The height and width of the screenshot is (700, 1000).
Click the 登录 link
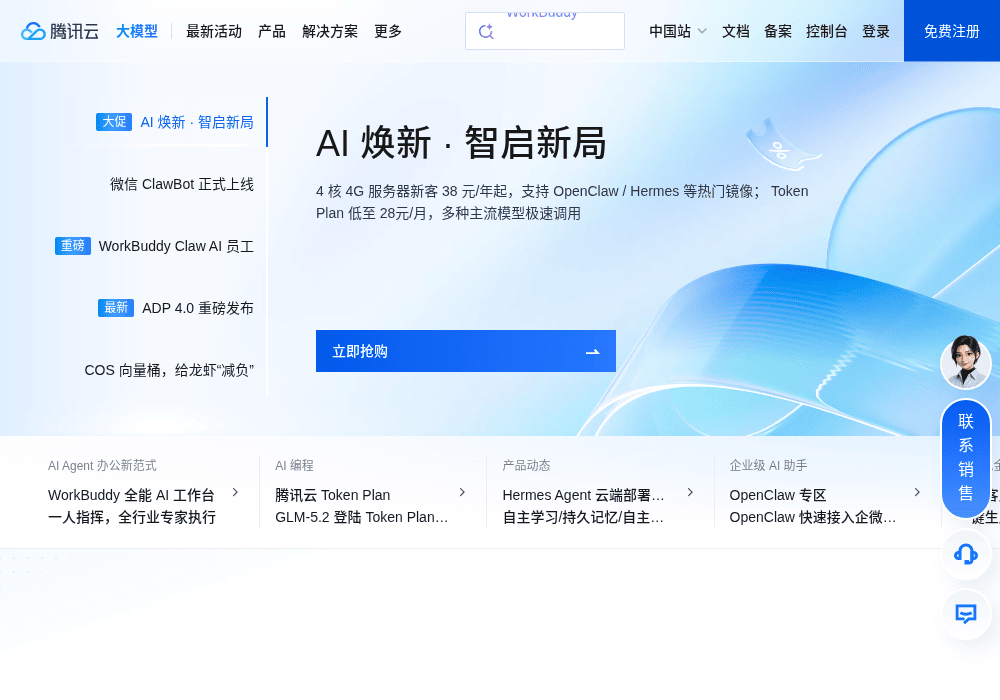pyautogui.click(x=876, y=31)
